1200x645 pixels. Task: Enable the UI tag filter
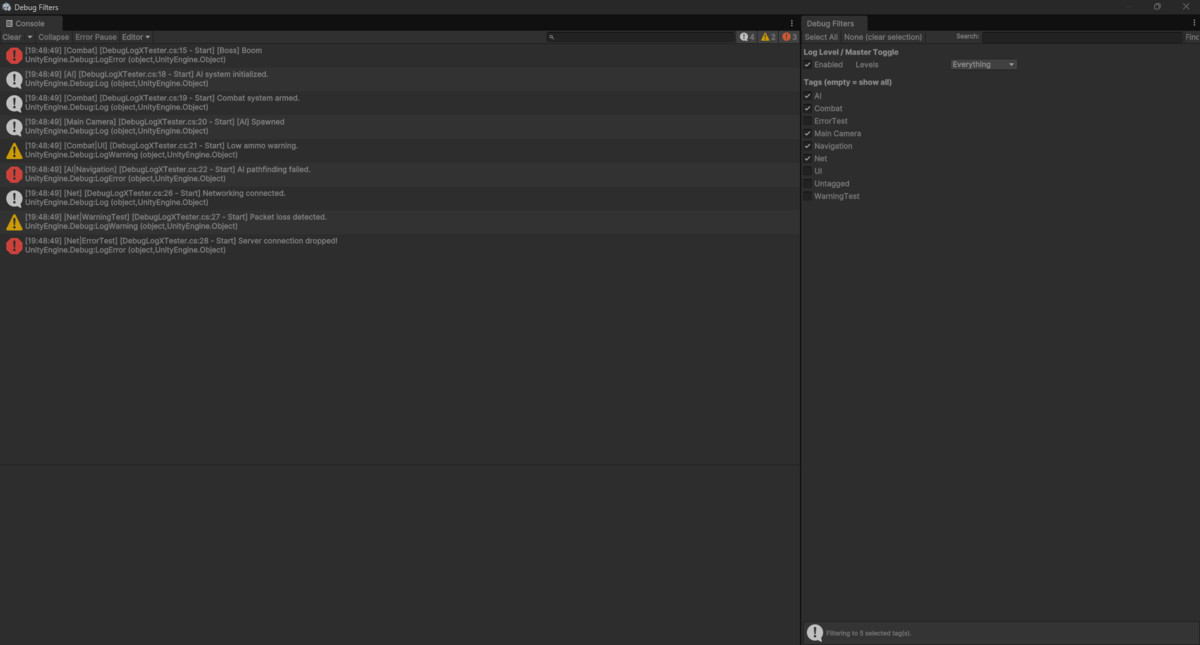[x=808, y=171]
